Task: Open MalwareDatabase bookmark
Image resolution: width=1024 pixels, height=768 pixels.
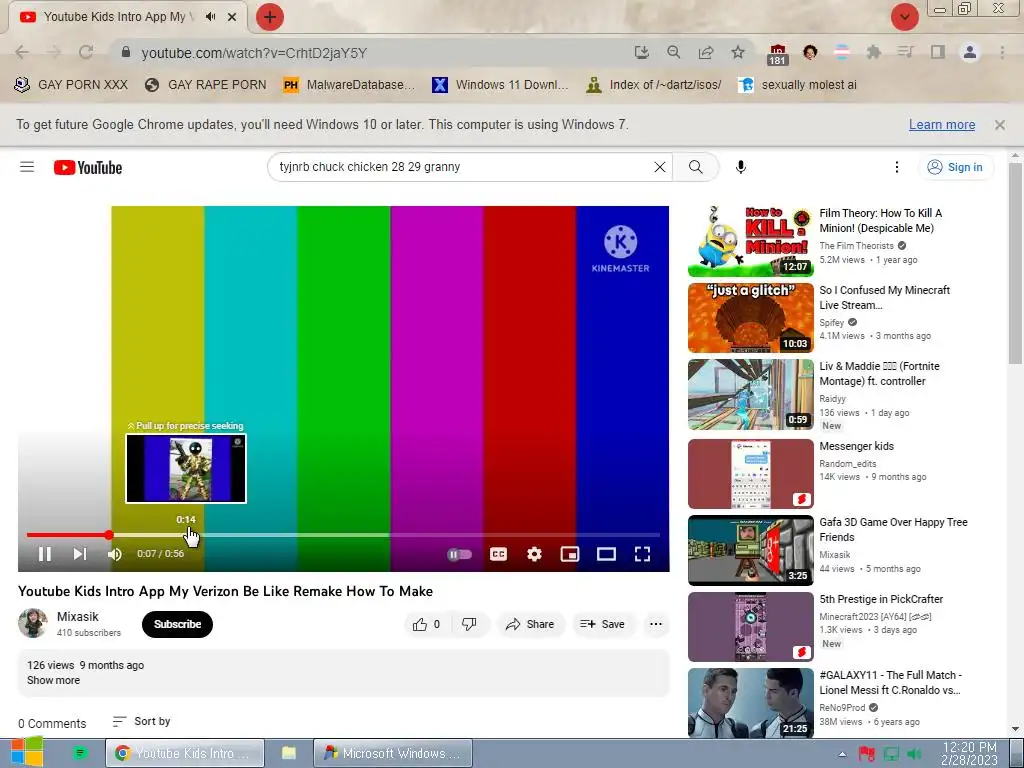Action: point(349,85)
